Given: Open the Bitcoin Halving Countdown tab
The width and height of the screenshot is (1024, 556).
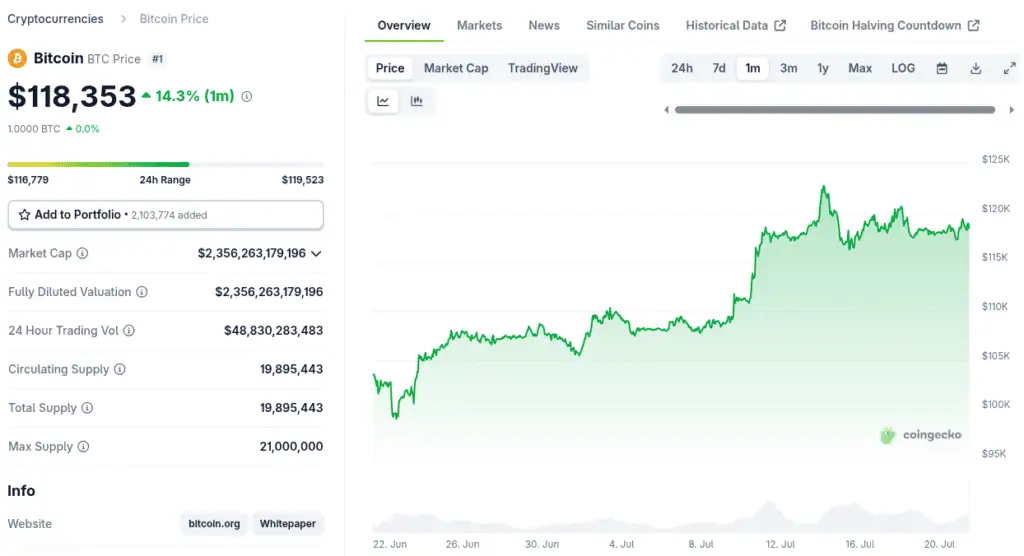Looking at the screenshot, I should (895, 25).
